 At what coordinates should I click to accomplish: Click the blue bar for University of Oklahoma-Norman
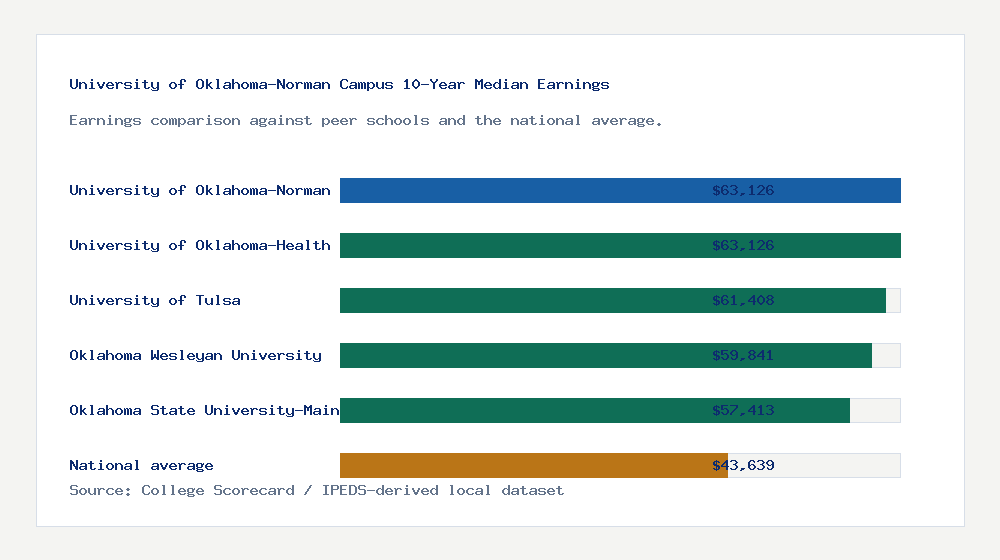point(620,190)
